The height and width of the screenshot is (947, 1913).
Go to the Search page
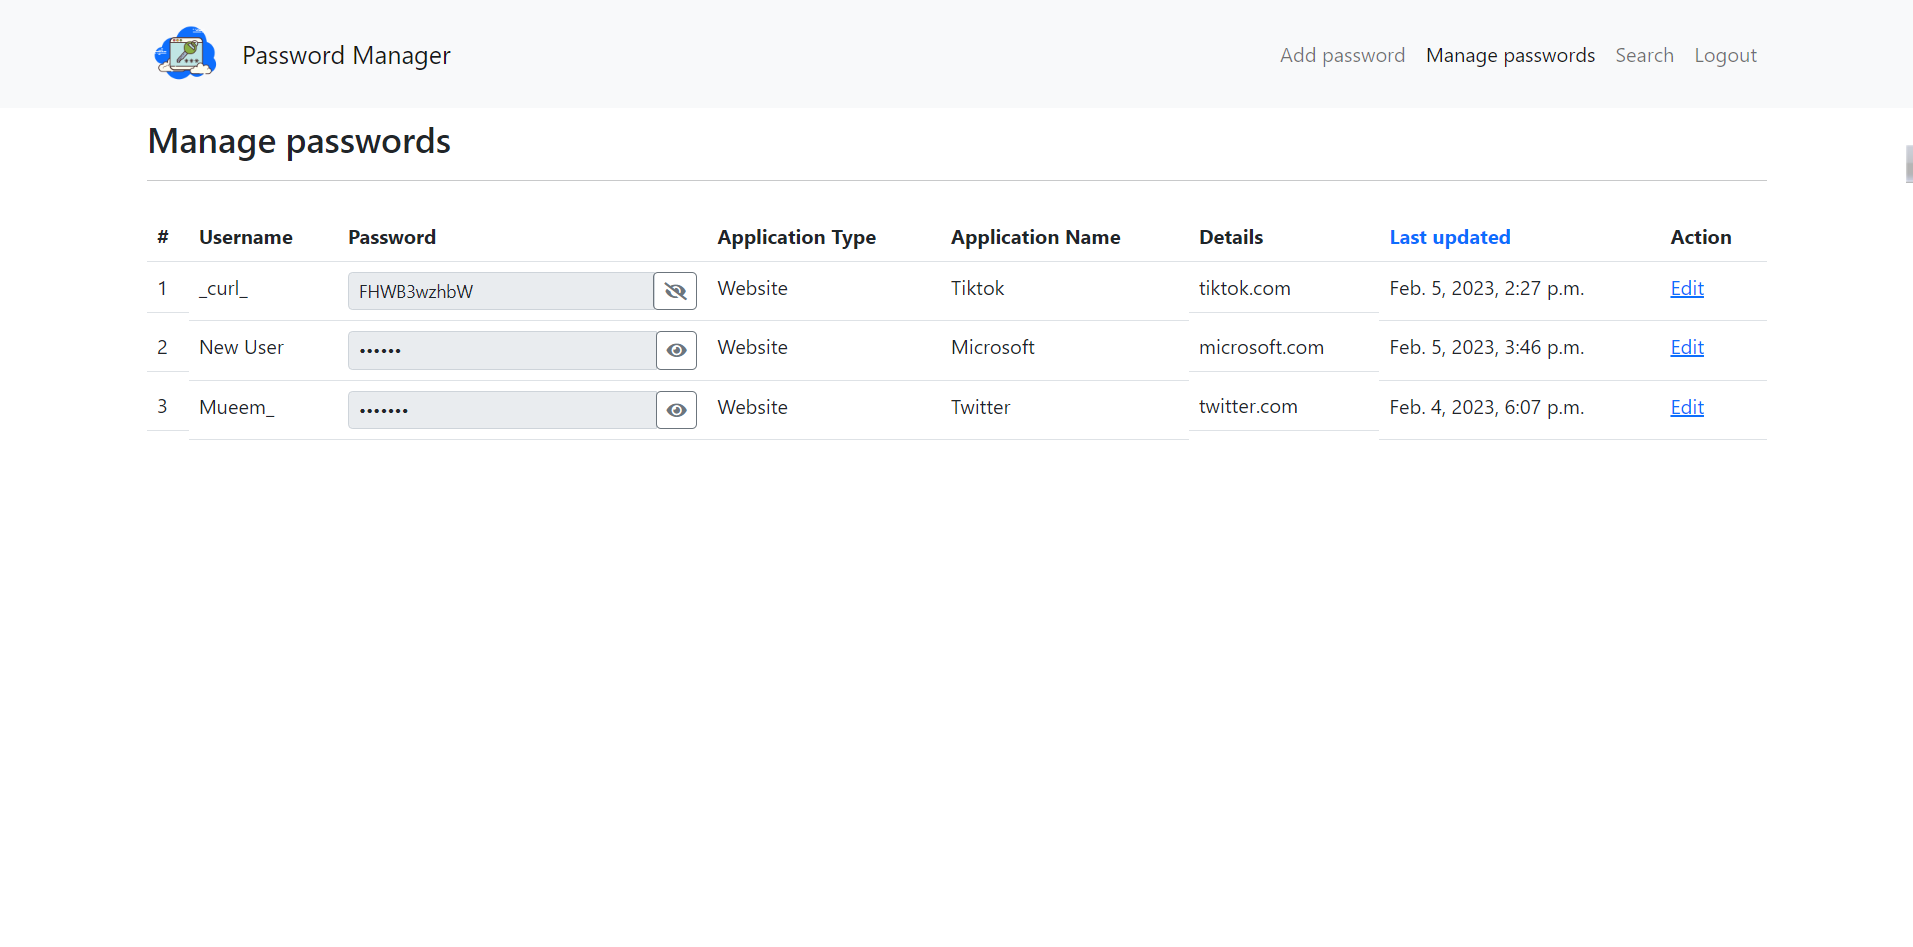tap(1644, 55)
